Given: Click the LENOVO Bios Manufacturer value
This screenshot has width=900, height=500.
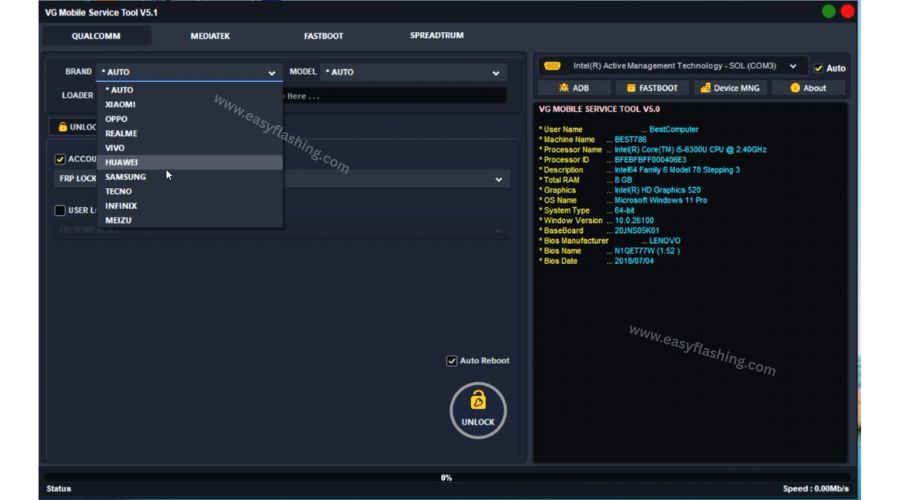Looking at the screenshot, I should [665, 241].
